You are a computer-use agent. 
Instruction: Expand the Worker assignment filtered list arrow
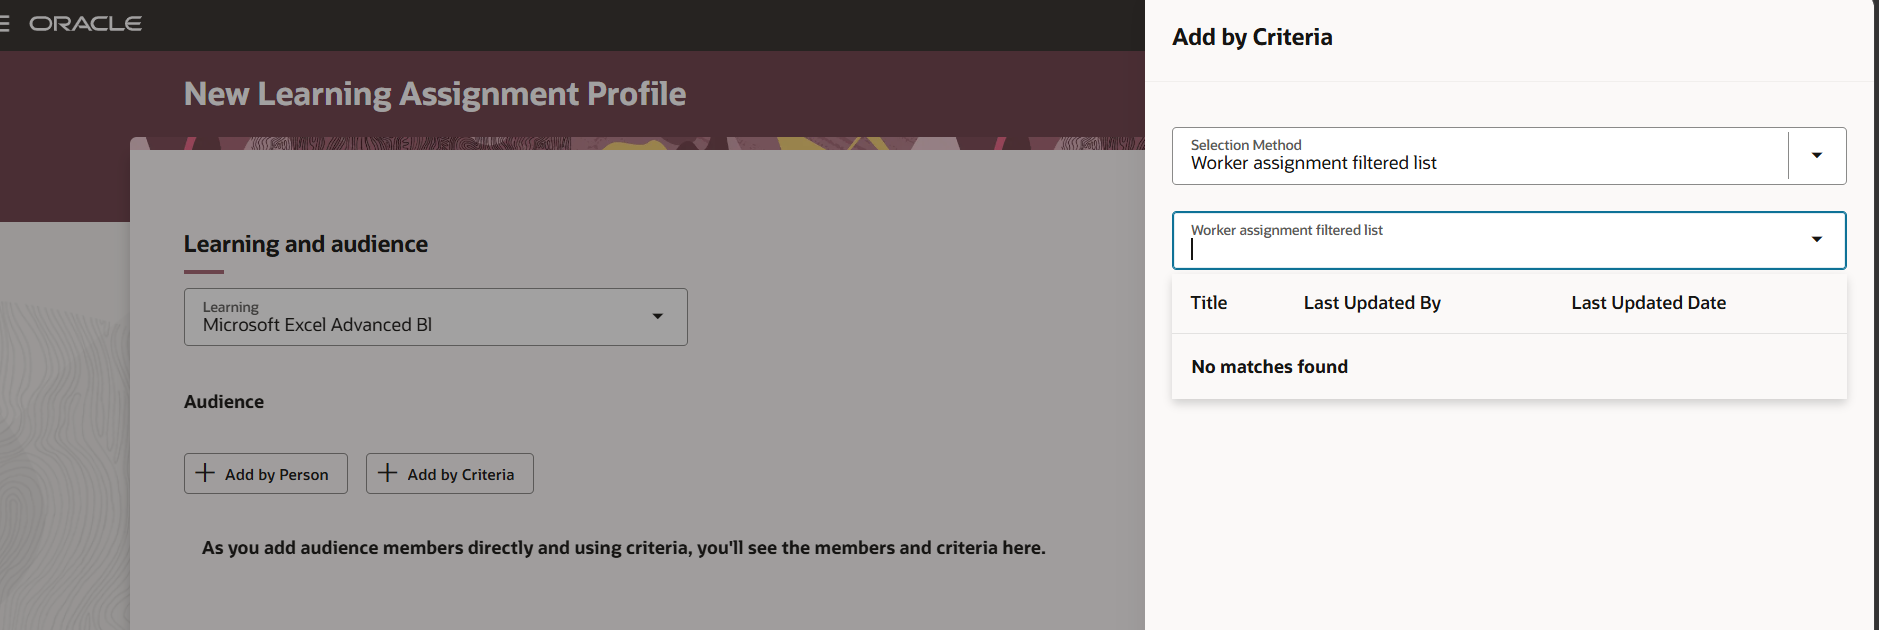[x=1816, y=239]
